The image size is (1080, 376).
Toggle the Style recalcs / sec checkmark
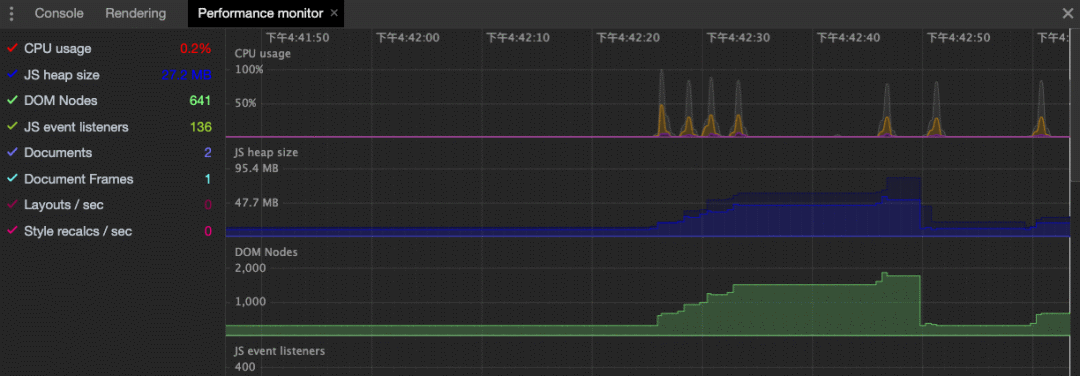pos(12,231)
